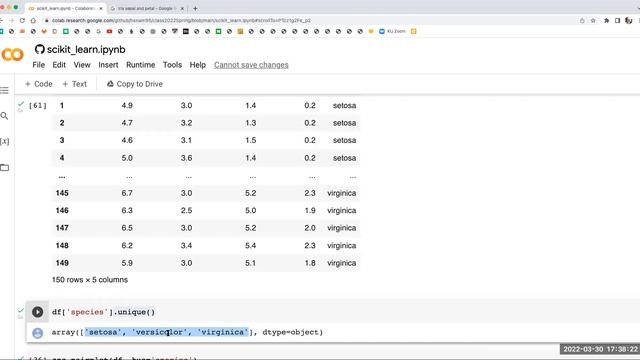Screen dimensions: 640x360
Task: Open the KU Zoom bookmark
Action: [x=392, y=31]
